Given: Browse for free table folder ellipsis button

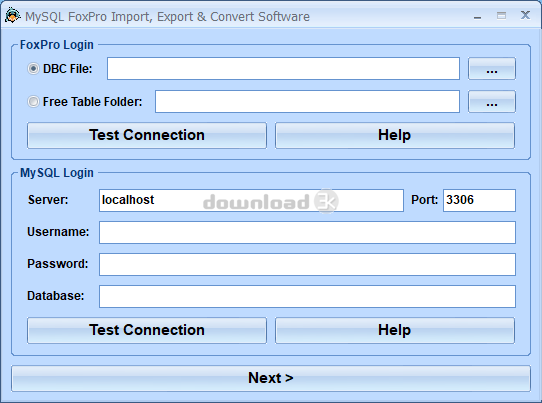Looking at the screenshot, I should (492, 102).
